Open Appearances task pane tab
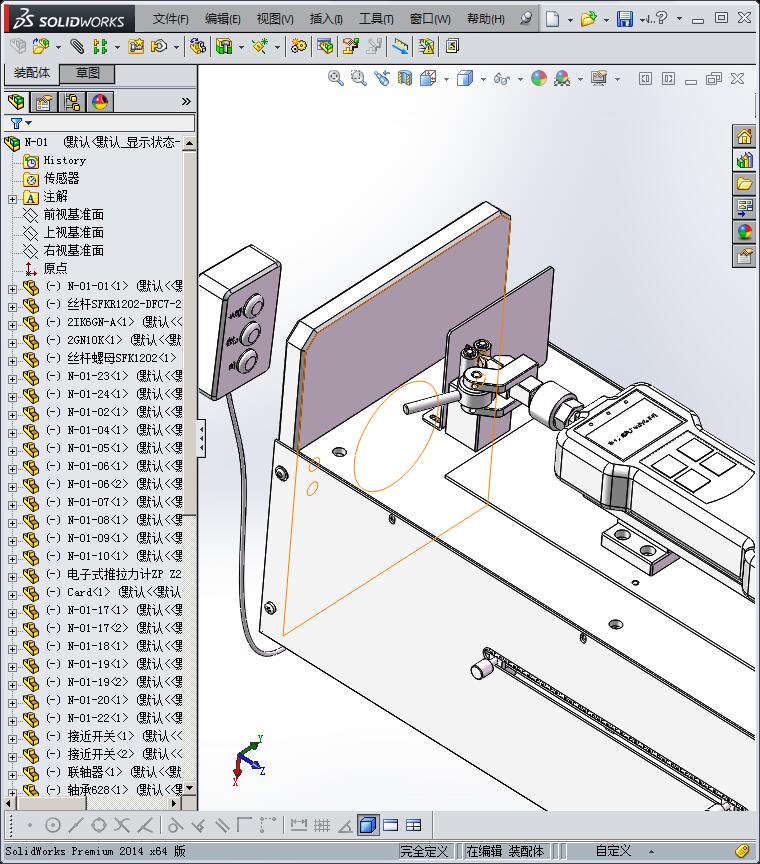Screen dimensions: 760x864 tap(744, 232)
